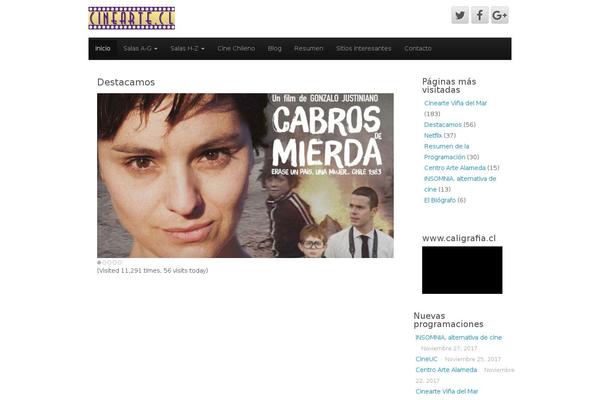Select the last slider dot indicator
Viewport: 600px width, 400px height.
[119, 263]
